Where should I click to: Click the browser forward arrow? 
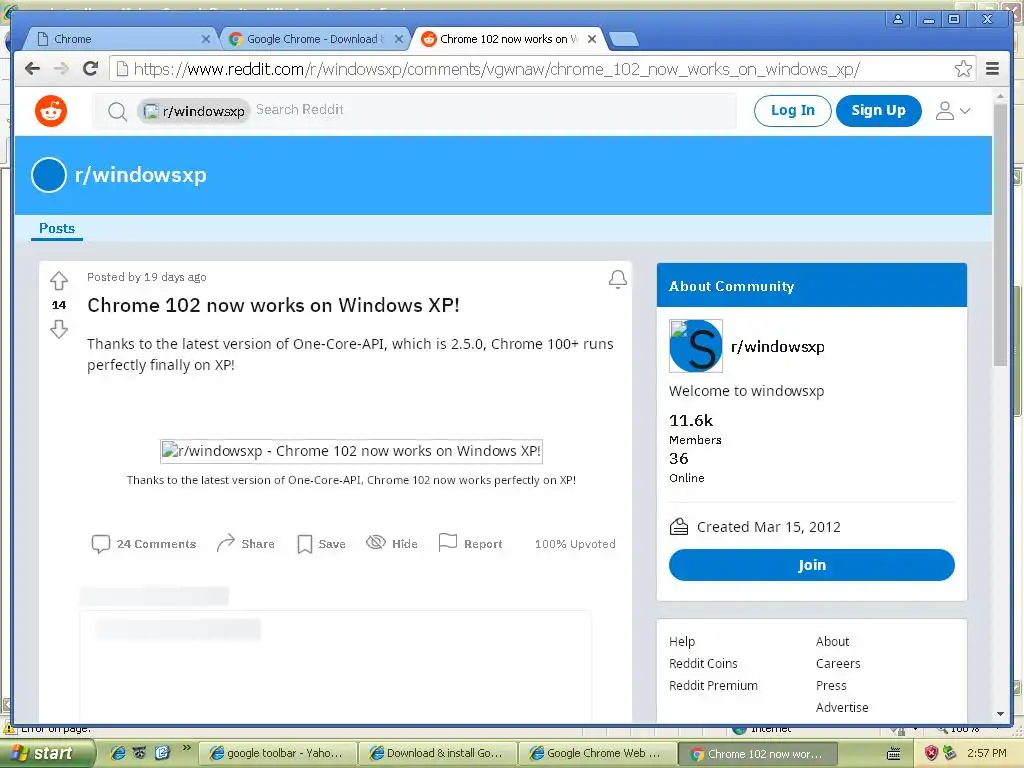pos(61,69)
